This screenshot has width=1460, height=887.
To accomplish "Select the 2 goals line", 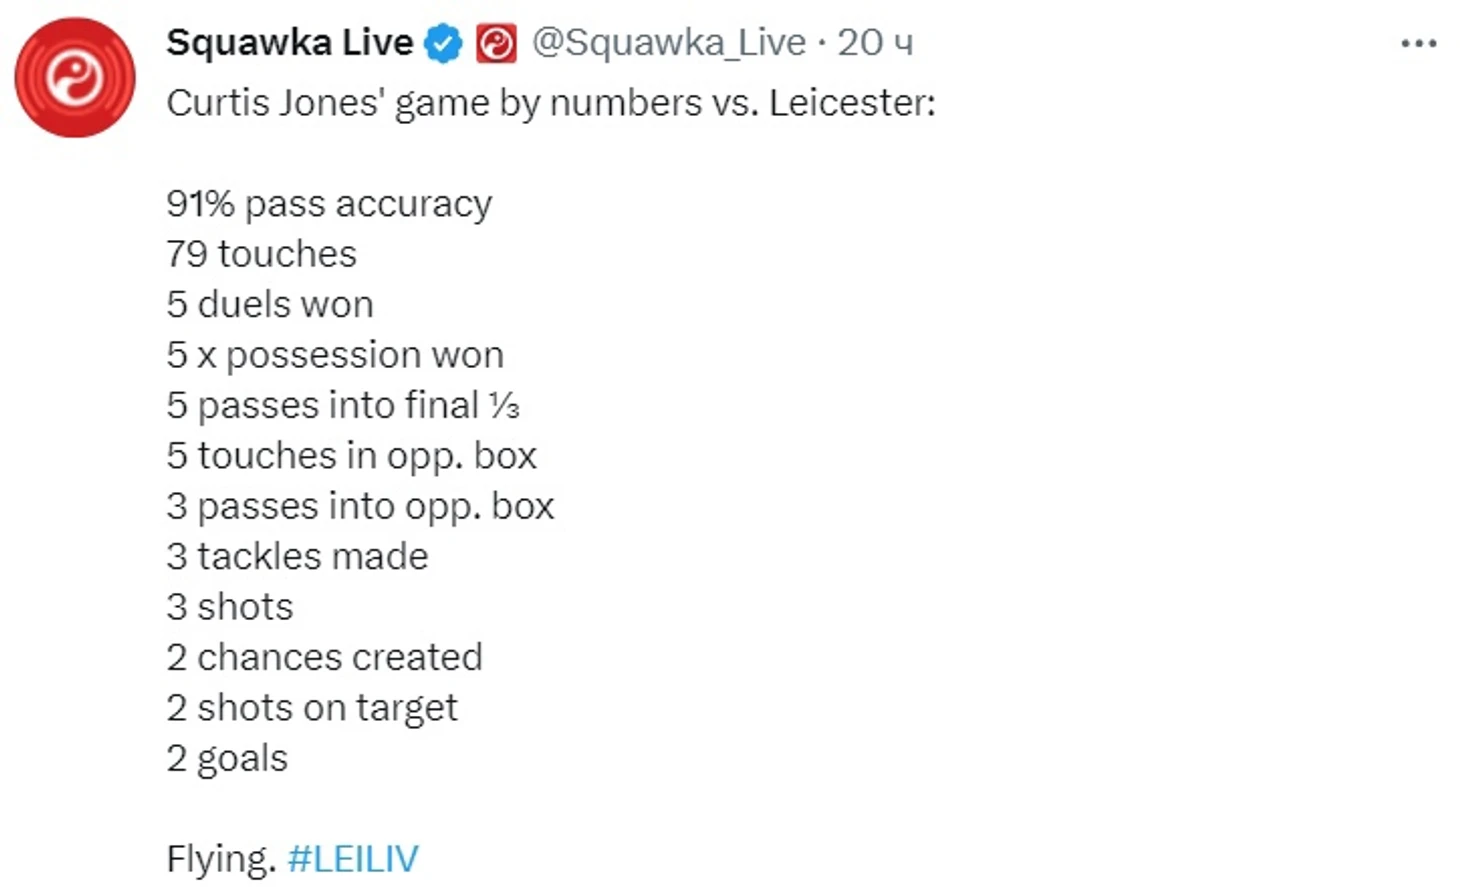I will 227,758.
